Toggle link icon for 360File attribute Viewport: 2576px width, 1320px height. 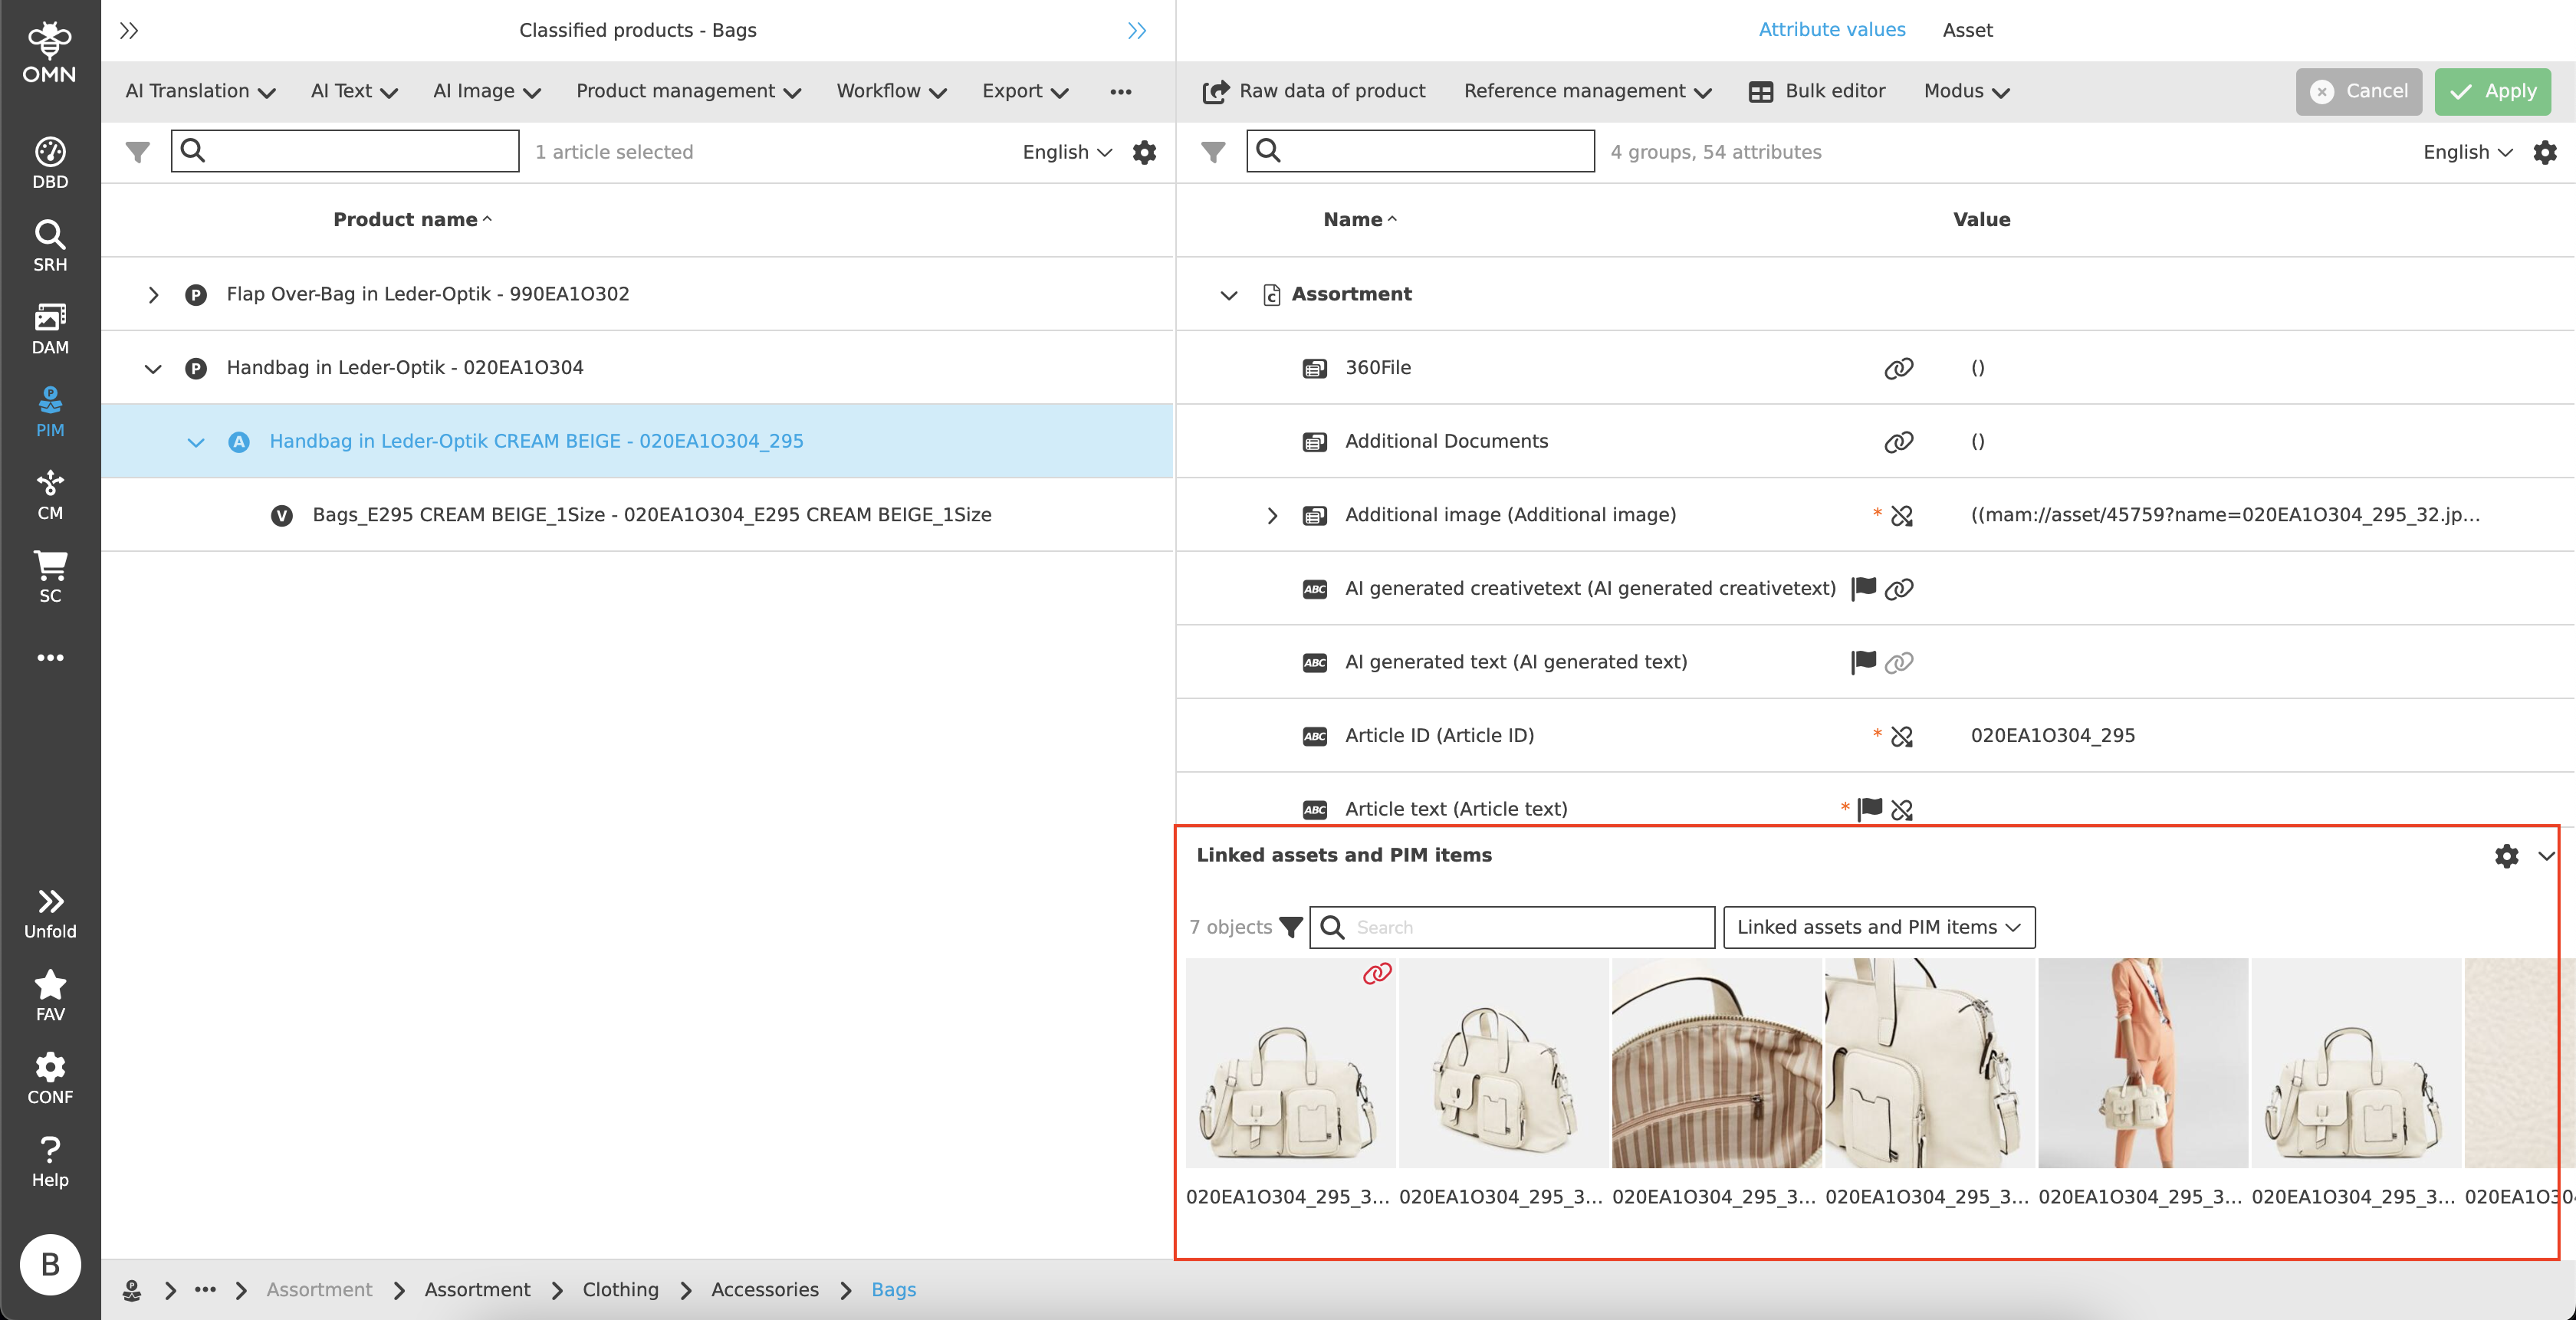pyautogui.click(x=1898, y=368)
